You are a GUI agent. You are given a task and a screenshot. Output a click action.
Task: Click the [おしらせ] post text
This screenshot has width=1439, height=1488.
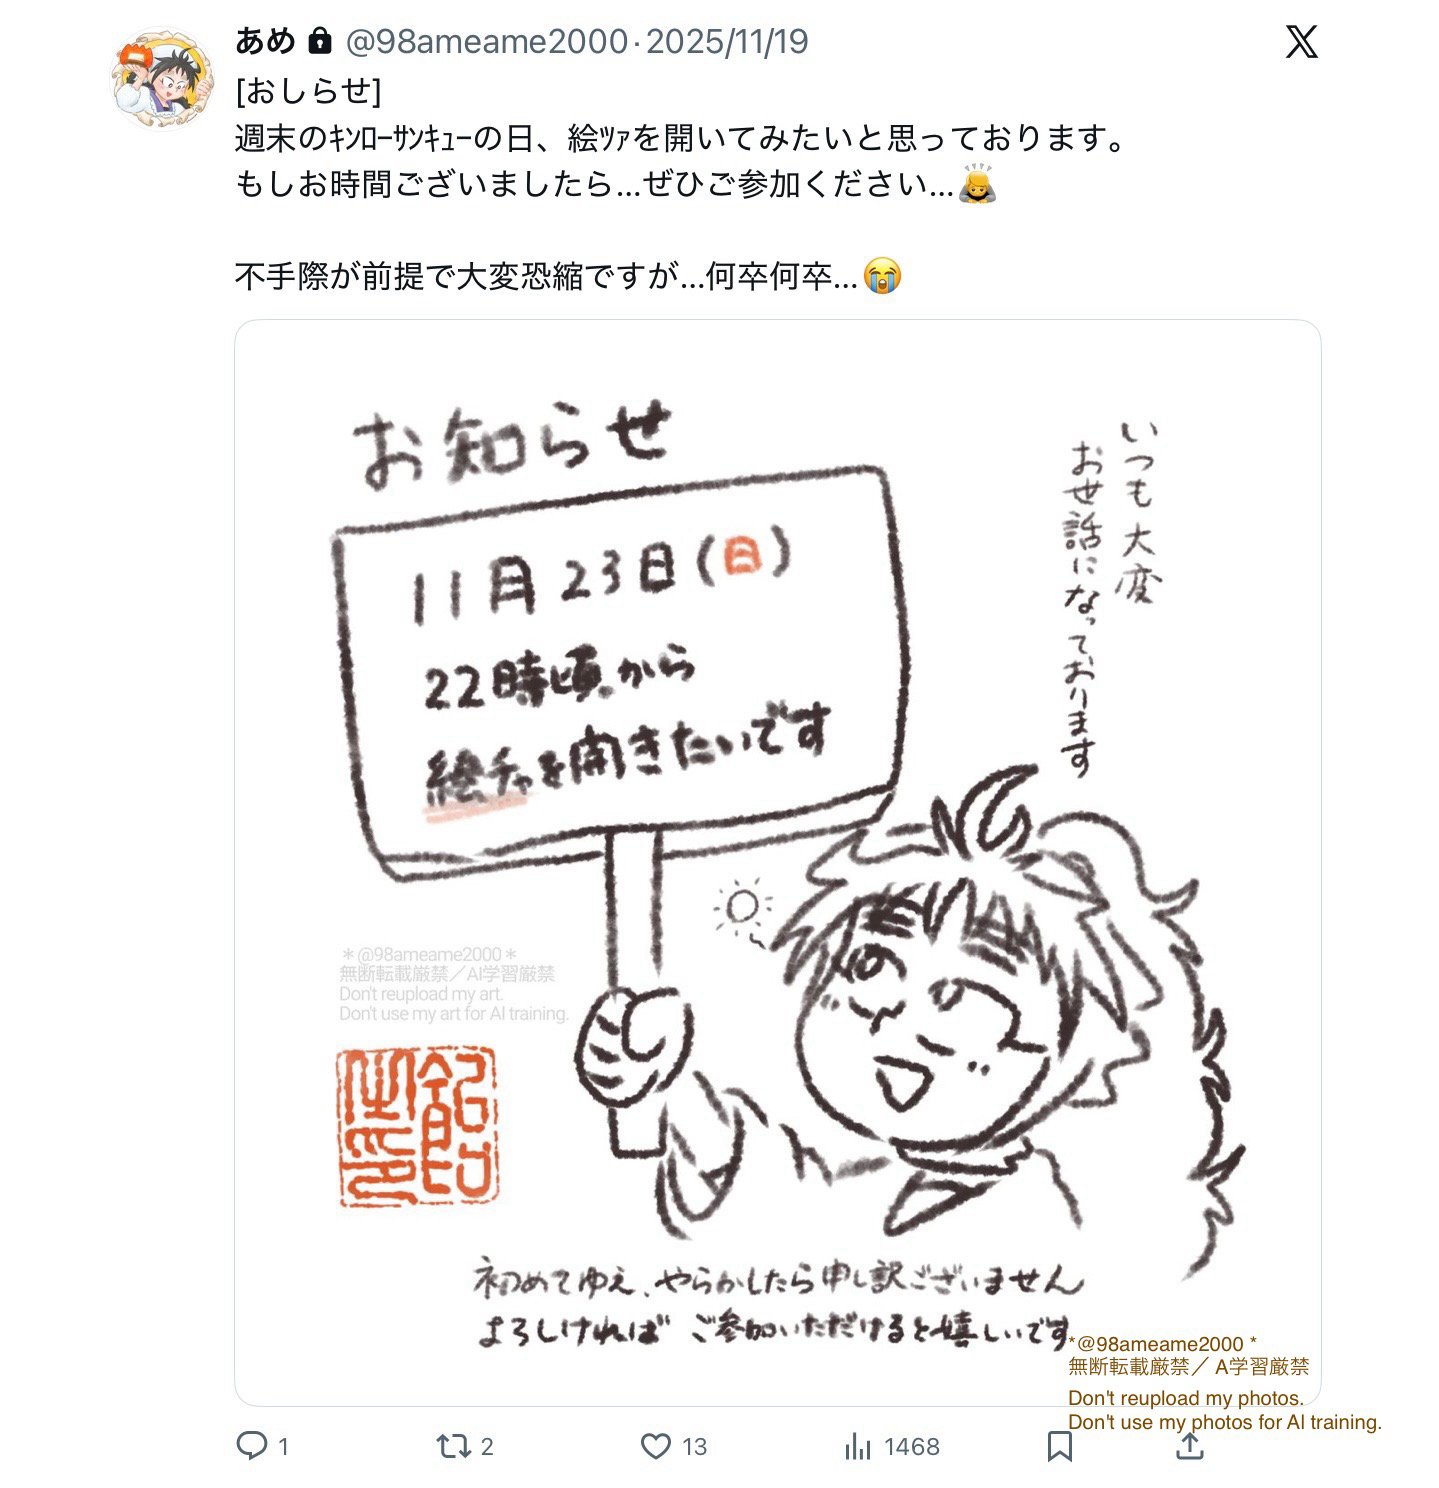pos(308,91)
